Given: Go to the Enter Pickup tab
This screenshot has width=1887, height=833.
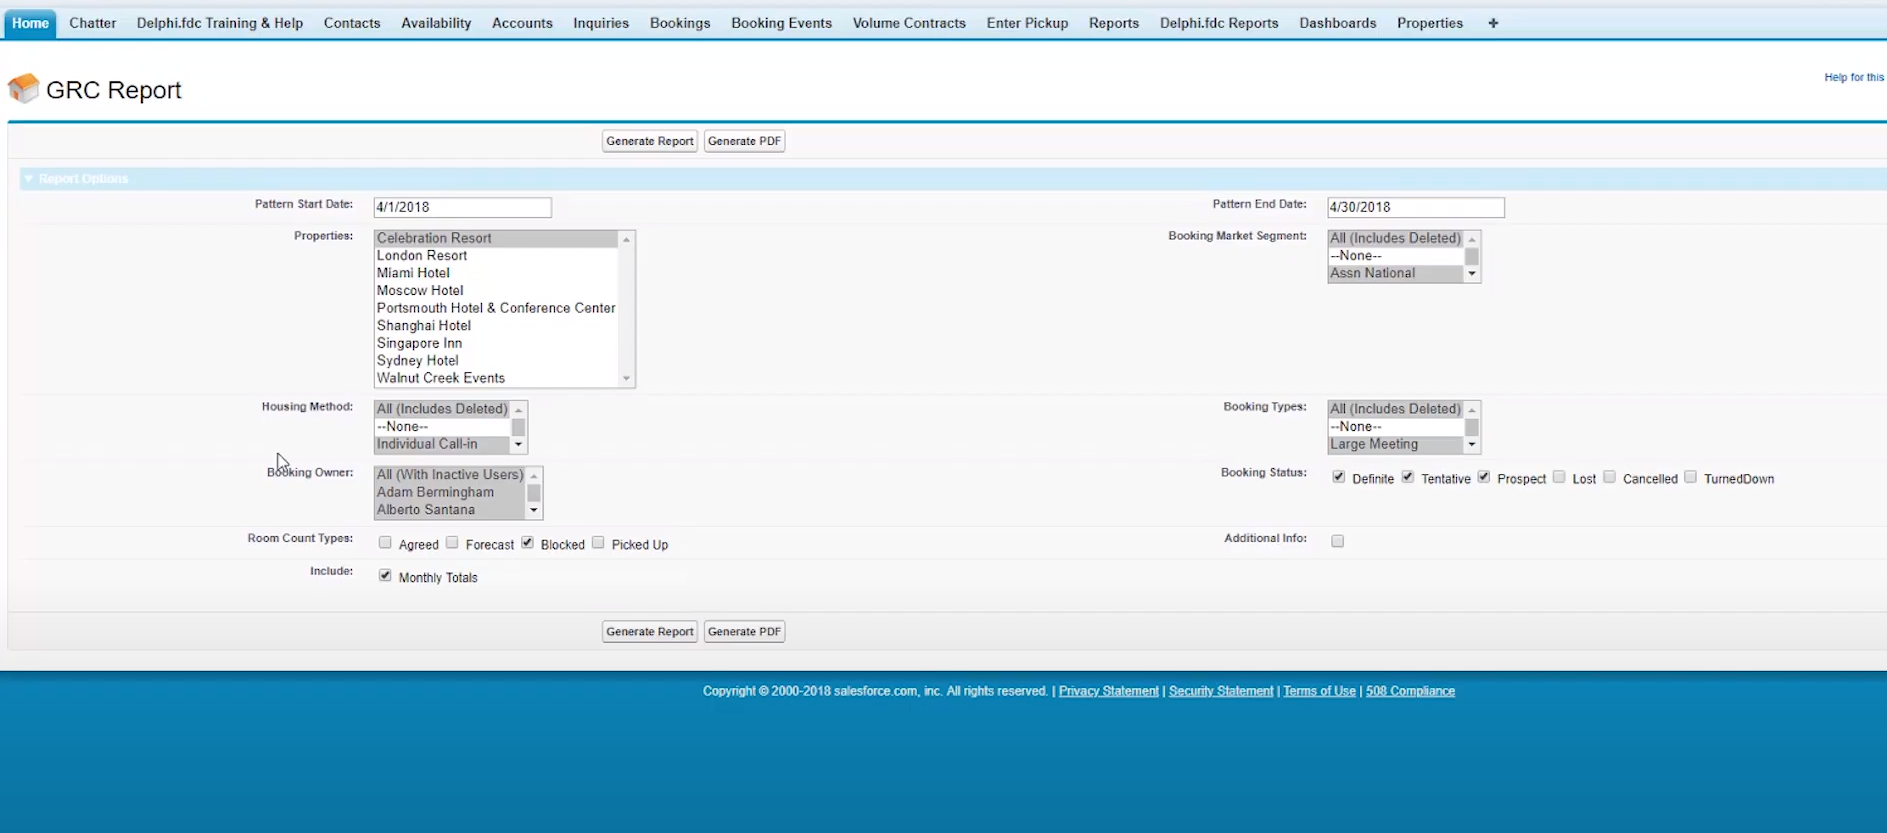Looking at the screenshot, I should 1027,23.
